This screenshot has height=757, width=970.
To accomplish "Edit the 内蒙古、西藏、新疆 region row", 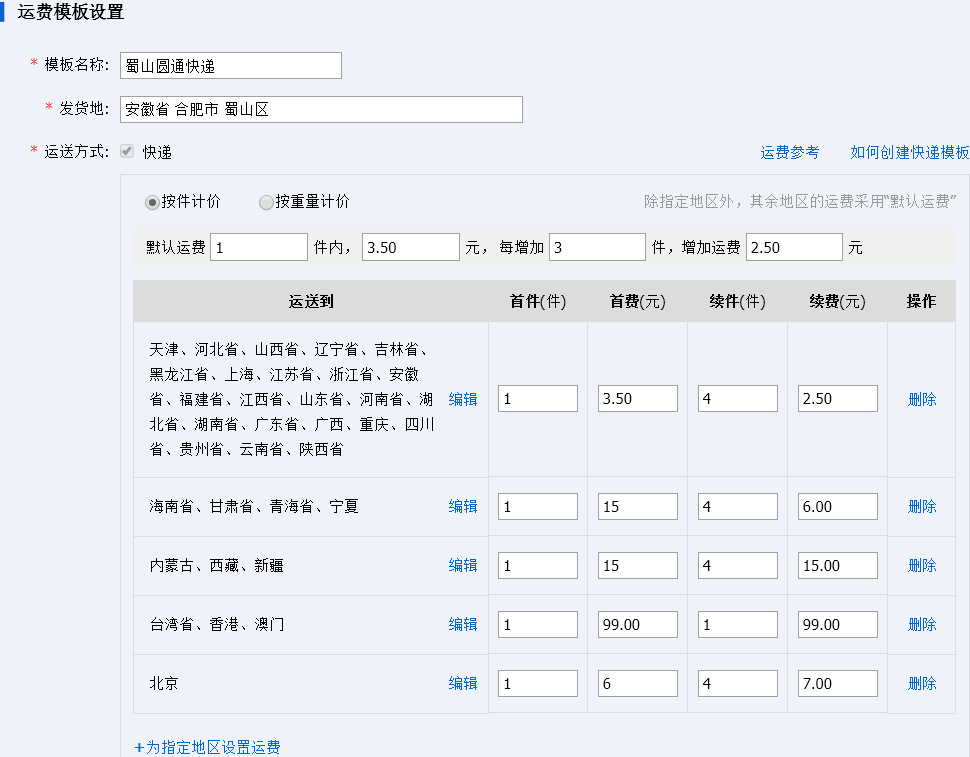I will (x=463, y=565).
